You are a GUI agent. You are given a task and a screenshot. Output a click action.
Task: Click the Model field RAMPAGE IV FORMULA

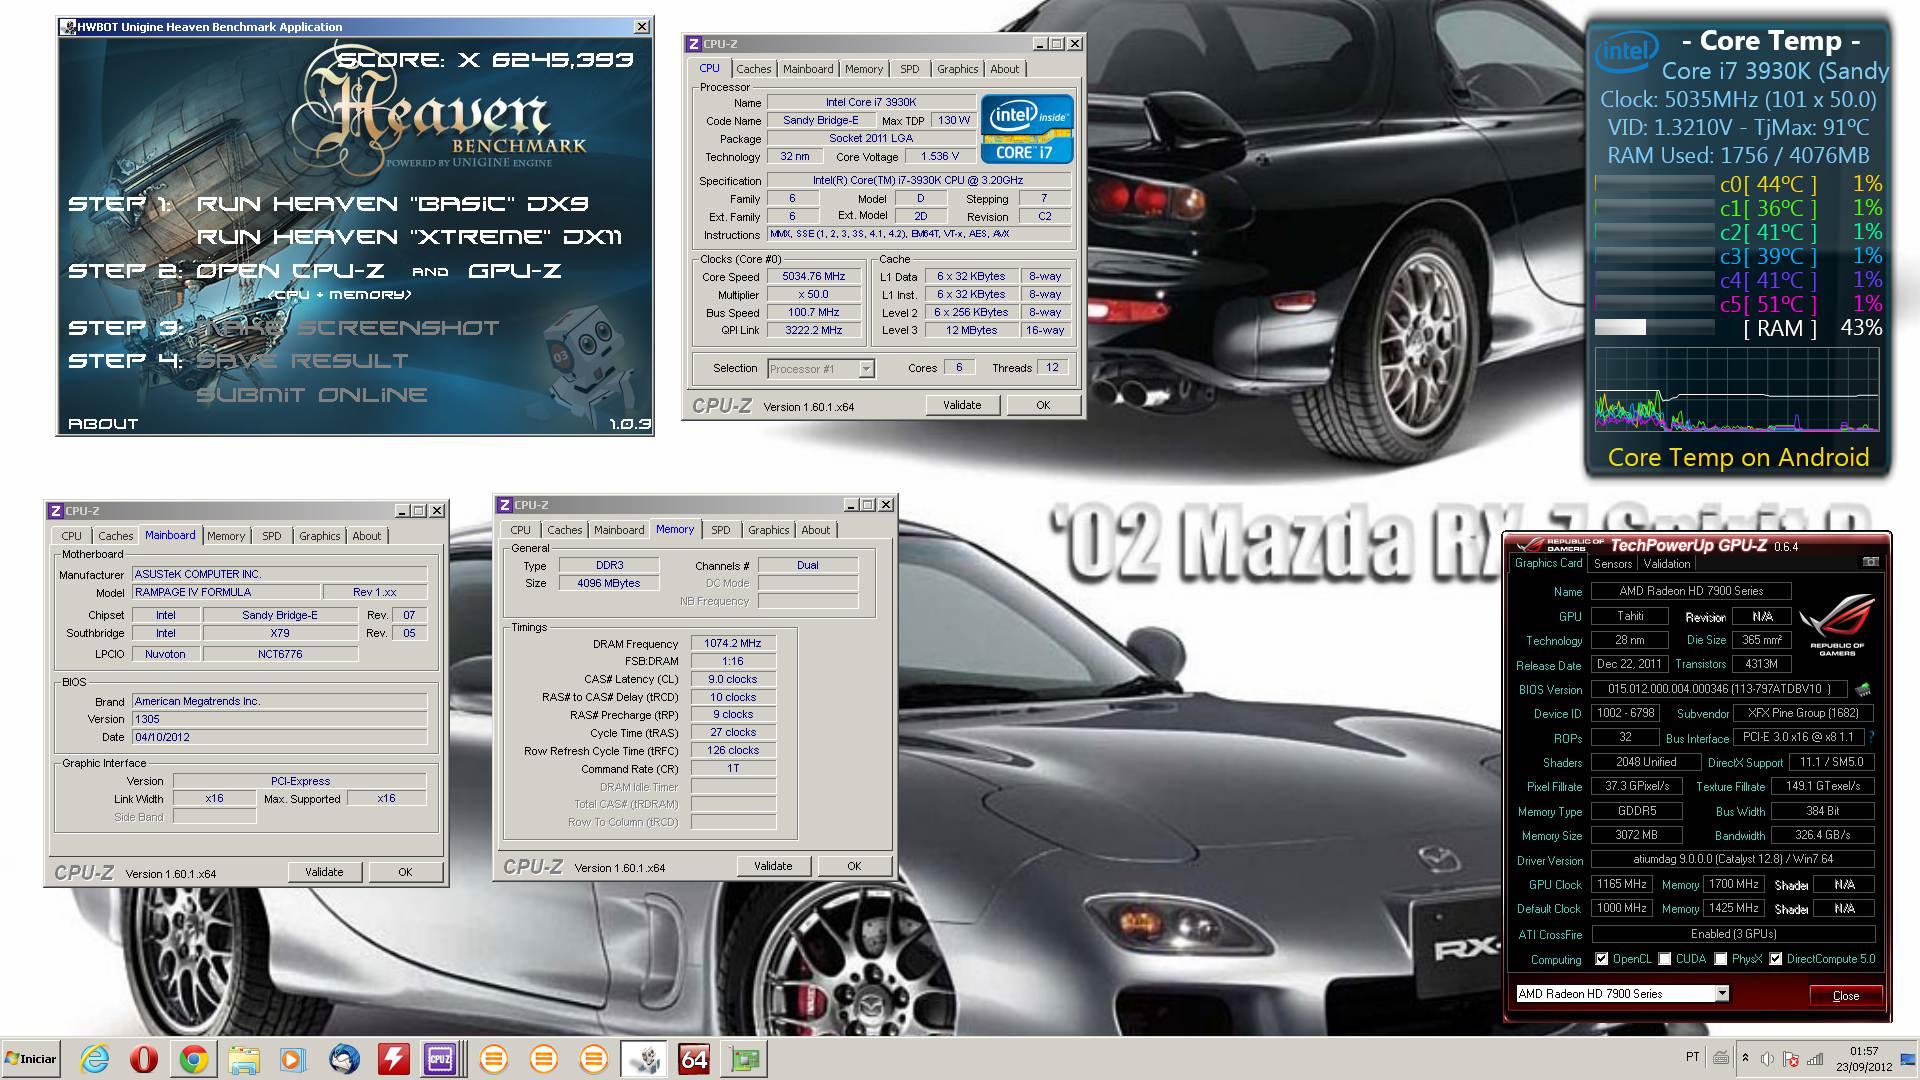tap(226, 592)
